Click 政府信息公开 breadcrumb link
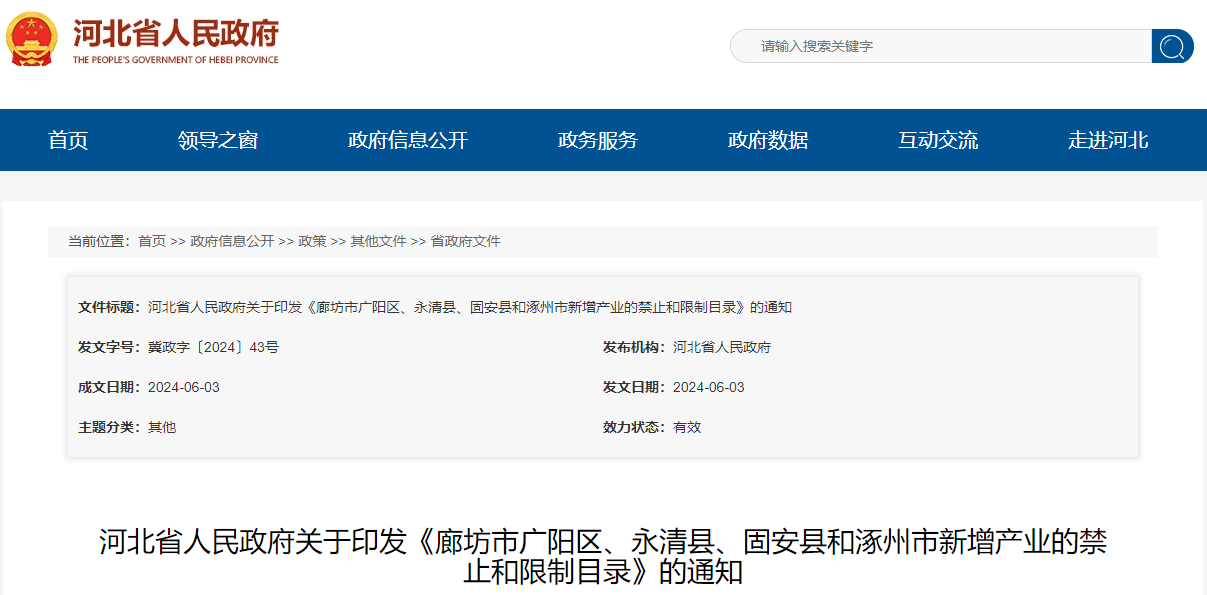Image resolution: width=1207 pixels, height=595 pixels. tap(232, 241)
